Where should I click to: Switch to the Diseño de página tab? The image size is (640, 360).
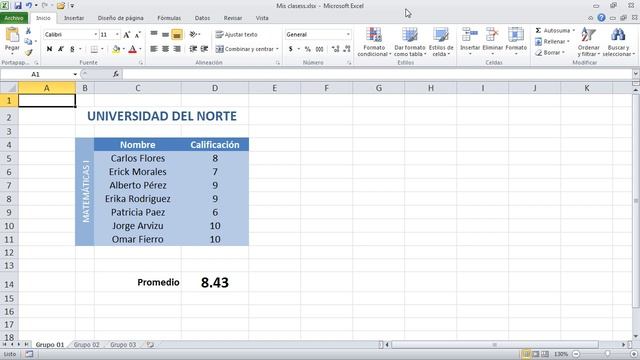(120, 18)
